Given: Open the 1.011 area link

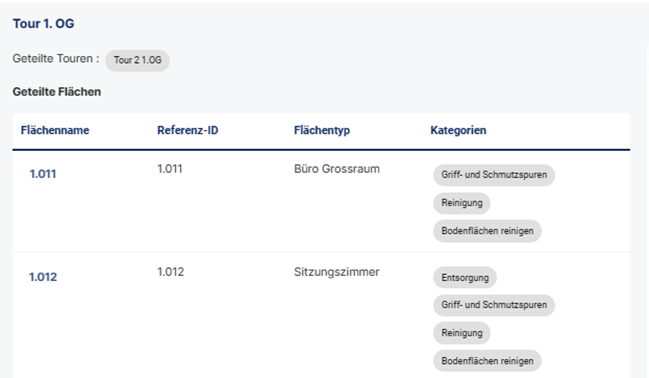Looking at the screenshot, I should point(43,174).
